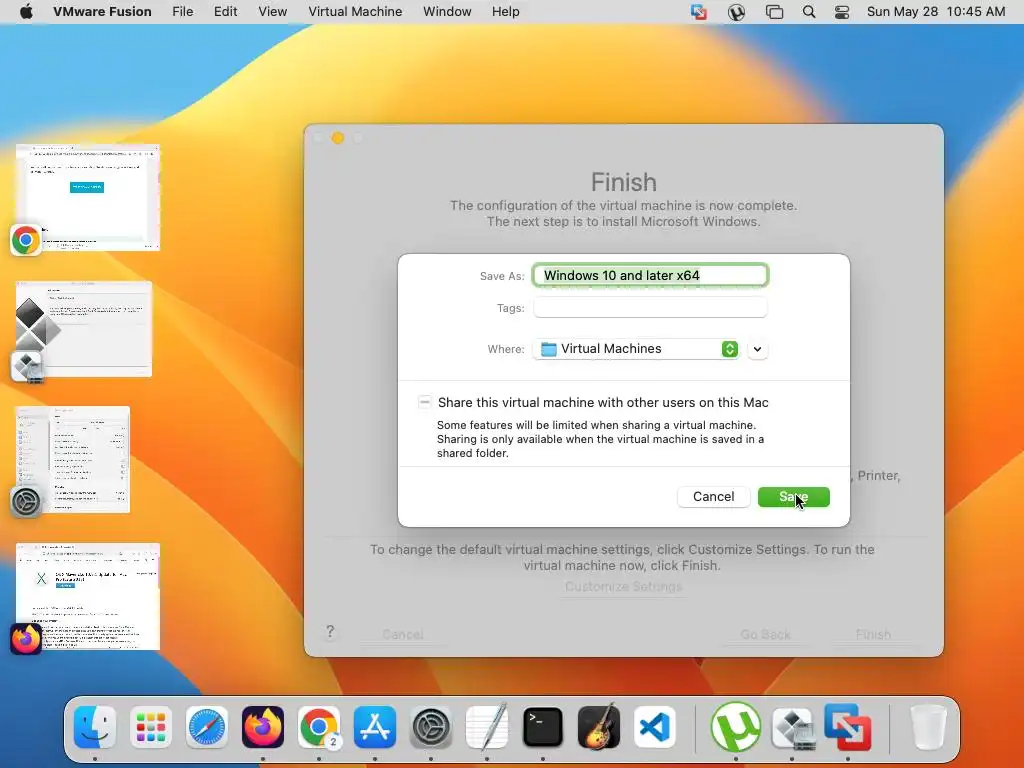Open Boot Camp Assistant in the Dock
This screenshot has width=1024, height=768.
pos(792,727)
